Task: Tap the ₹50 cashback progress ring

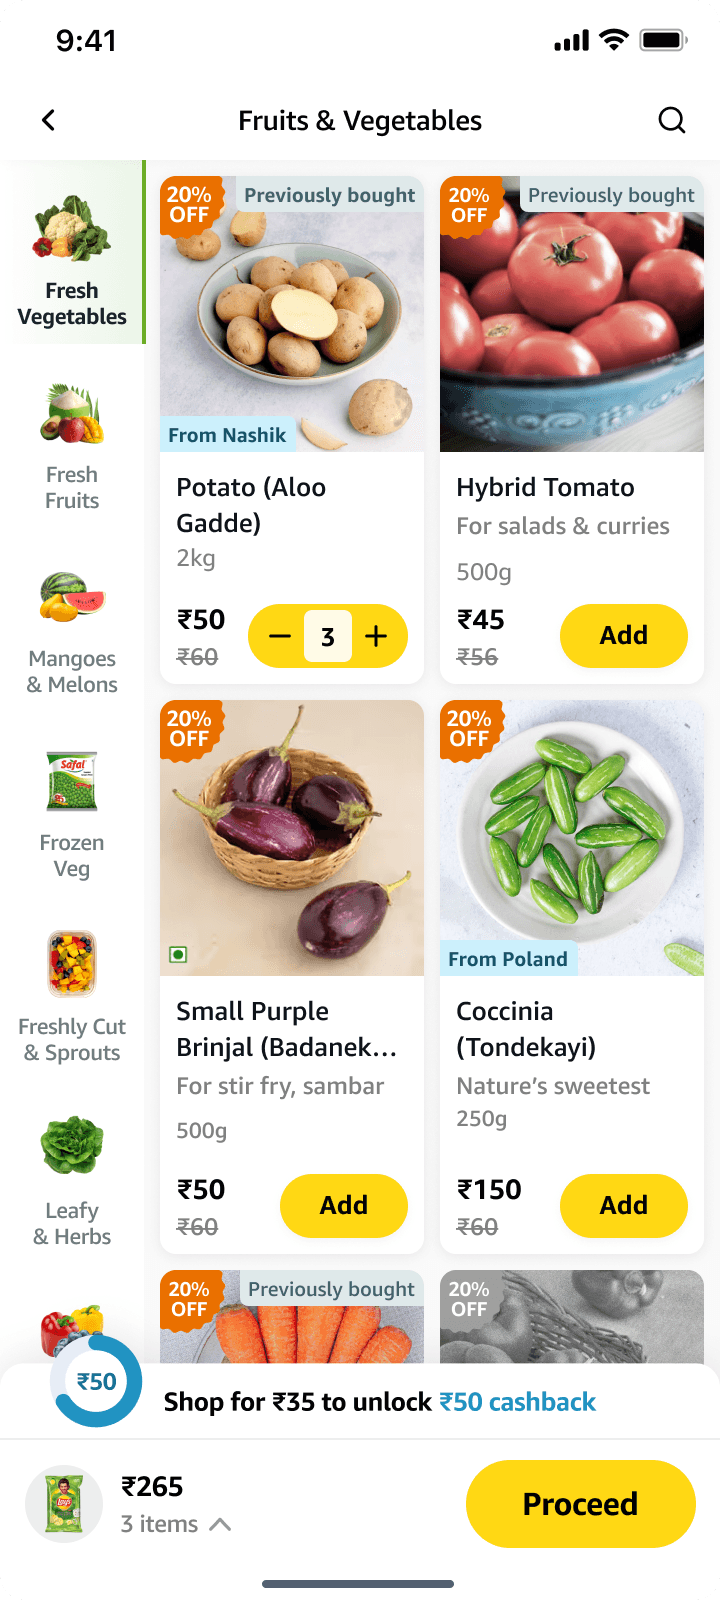Action: coord(96,1382)
